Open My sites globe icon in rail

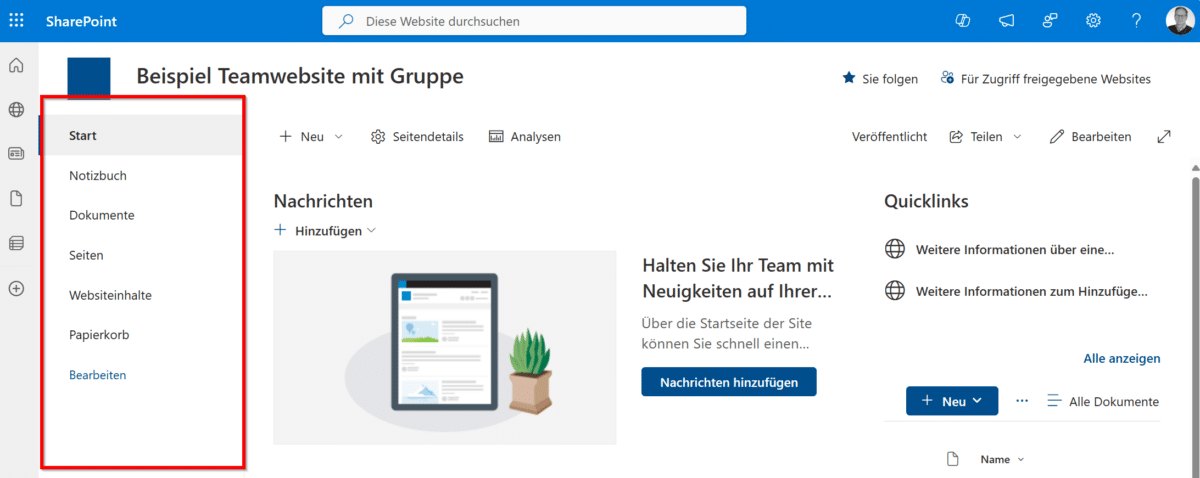tap(16, 110)
